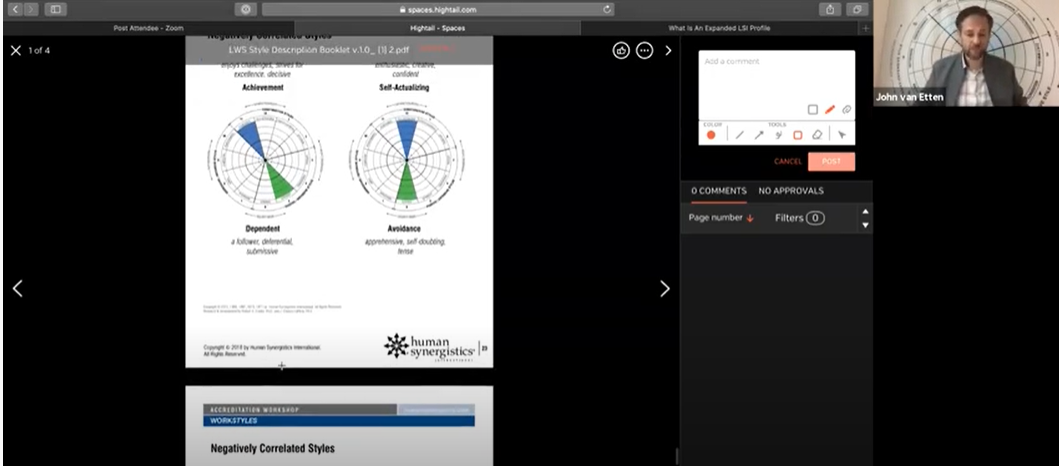Switch to the Post Attendee - Zoom tab

[x=149, y=28]
